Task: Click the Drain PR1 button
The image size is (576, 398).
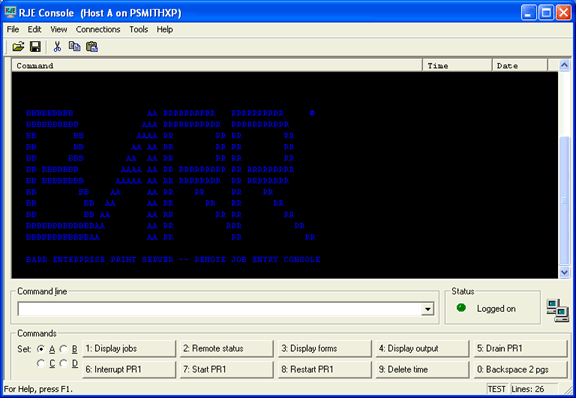Action: pos(521,349)
